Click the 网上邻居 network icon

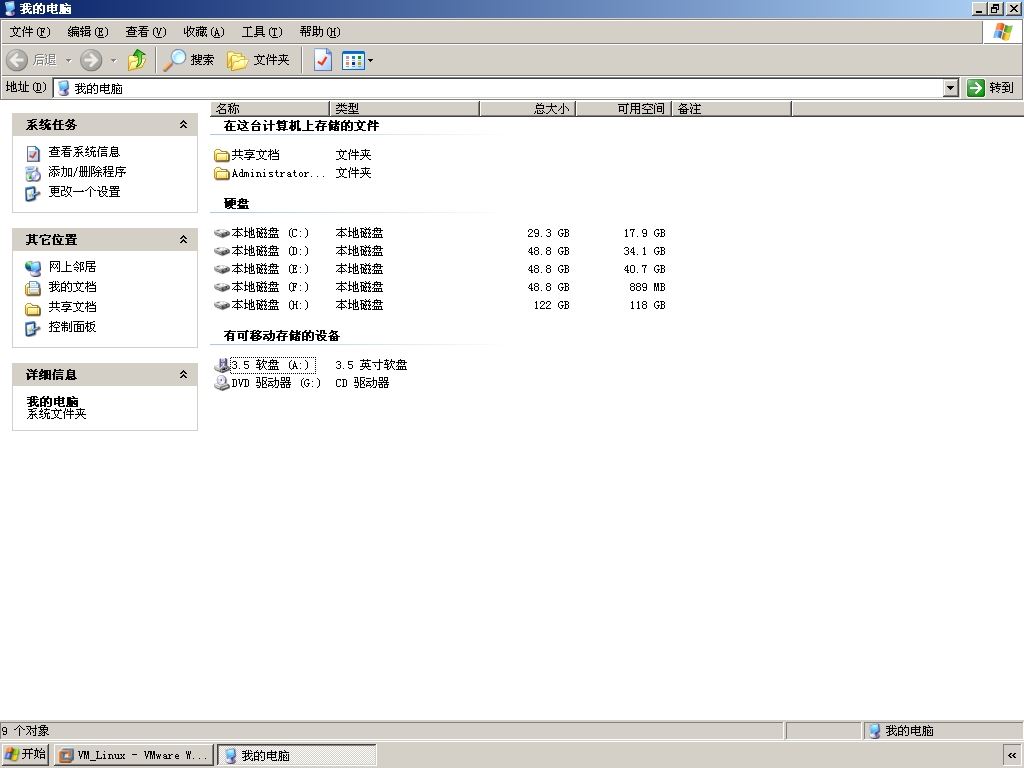tap(33, 268)
